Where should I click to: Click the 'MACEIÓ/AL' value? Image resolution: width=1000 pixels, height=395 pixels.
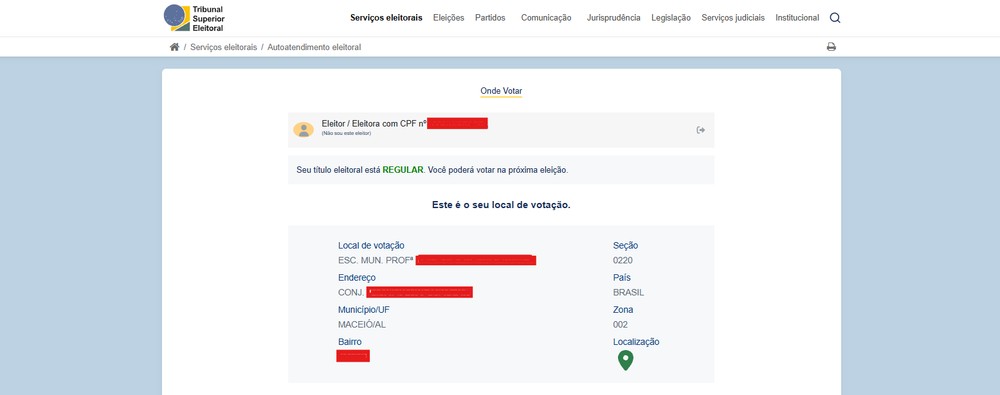pyautogui.click(x=362, y=324)
